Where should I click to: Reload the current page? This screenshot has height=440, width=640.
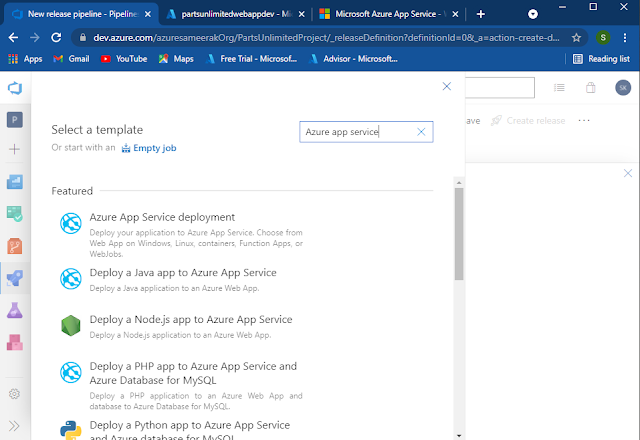pyautogui.click(x=56, y=38)
